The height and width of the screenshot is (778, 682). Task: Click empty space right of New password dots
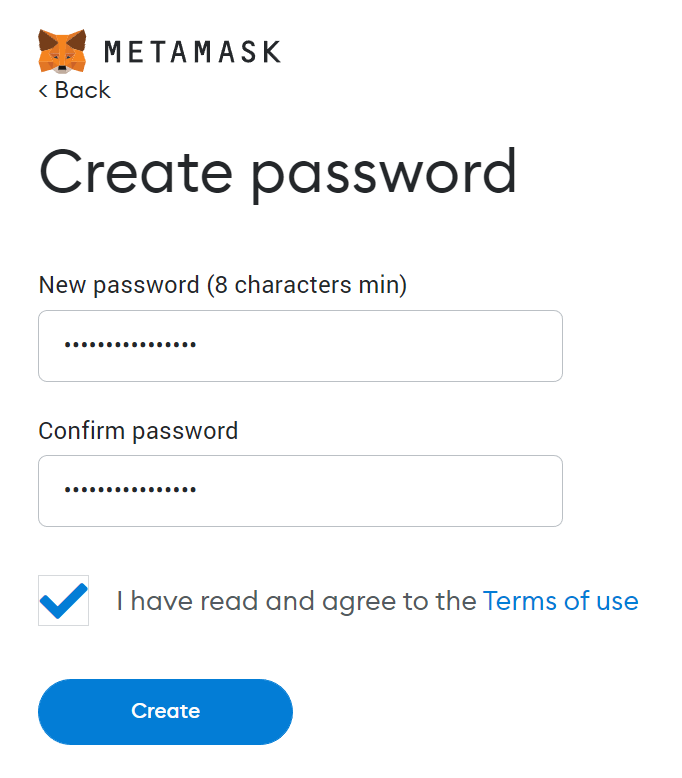tap(400, 346)
